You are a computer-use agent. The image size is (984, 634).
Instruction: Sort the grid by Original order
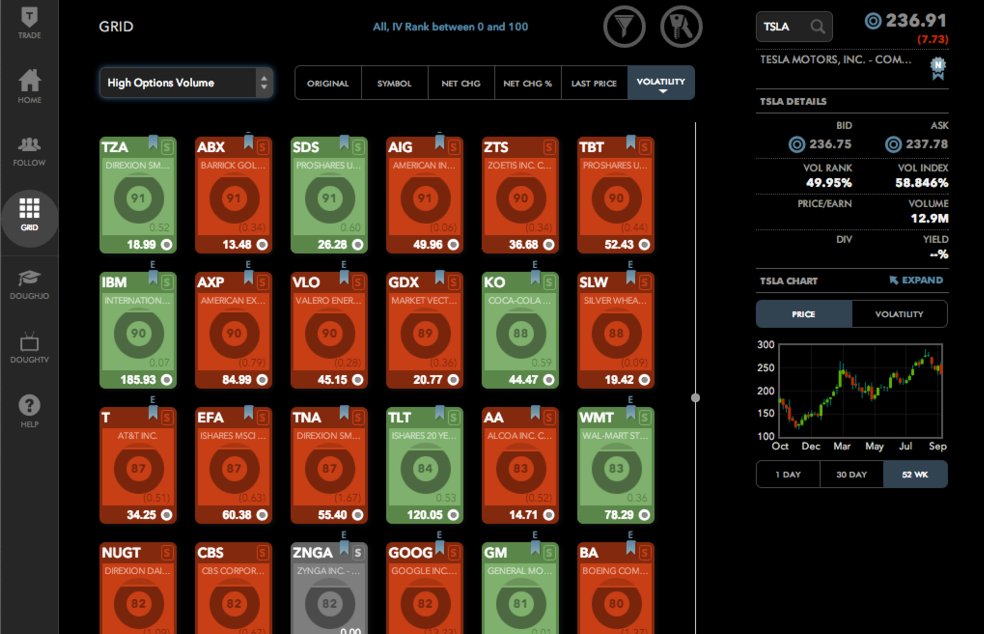click(328, 83)
